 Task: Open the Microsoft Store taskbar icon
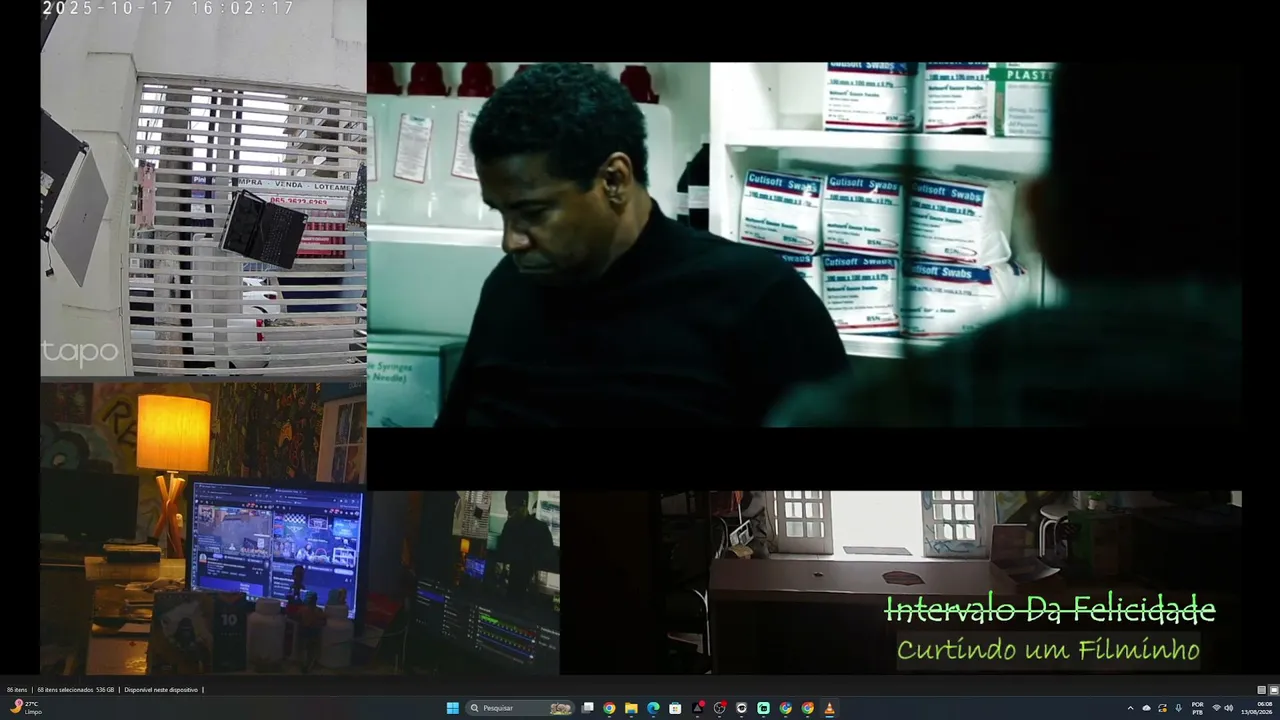coord(675,708)
